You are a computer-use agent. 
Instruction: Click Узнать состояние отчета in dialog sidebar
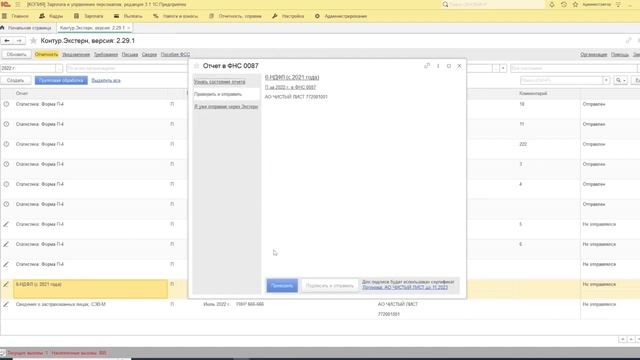pos(220,82)
